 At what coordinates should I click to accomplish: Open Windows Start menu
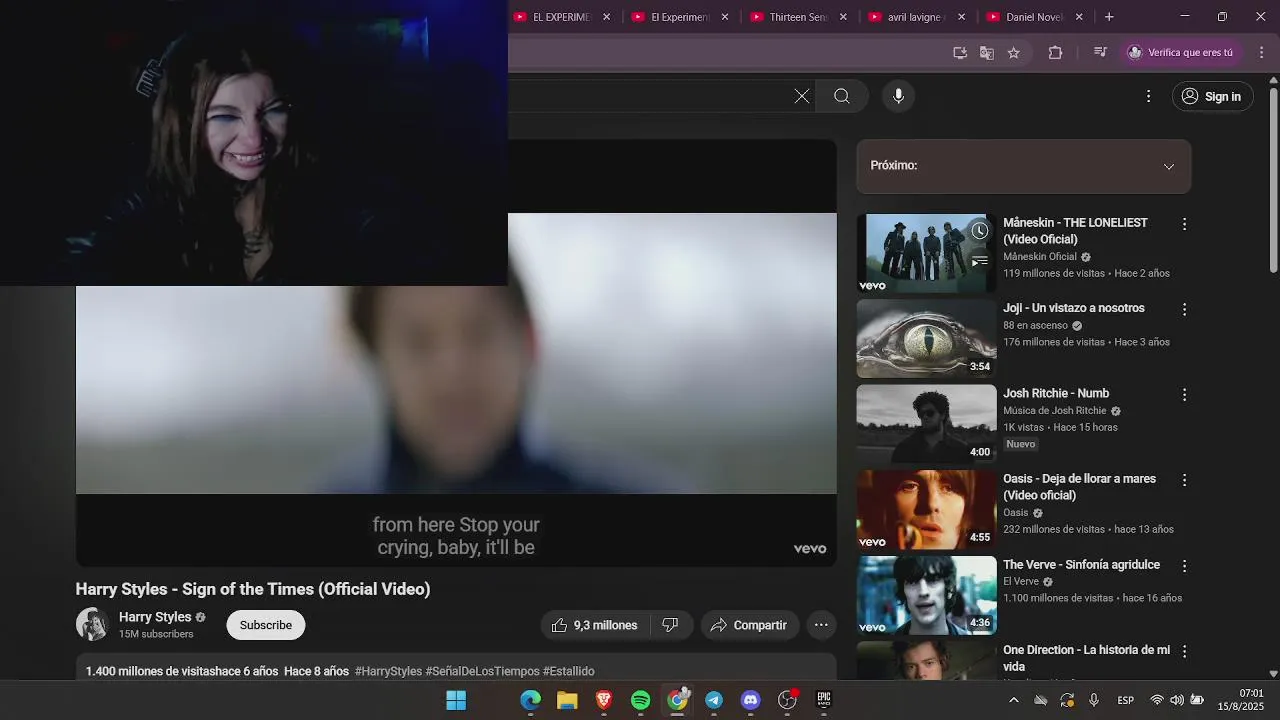coord(456,700)
